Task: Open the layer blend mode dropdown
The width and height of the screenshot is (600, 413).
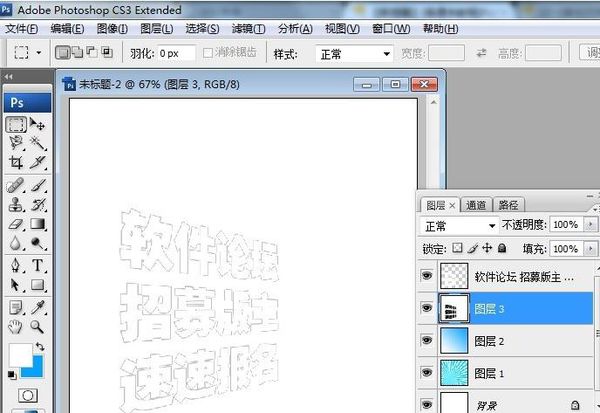Action: click(x=460, y=226)
